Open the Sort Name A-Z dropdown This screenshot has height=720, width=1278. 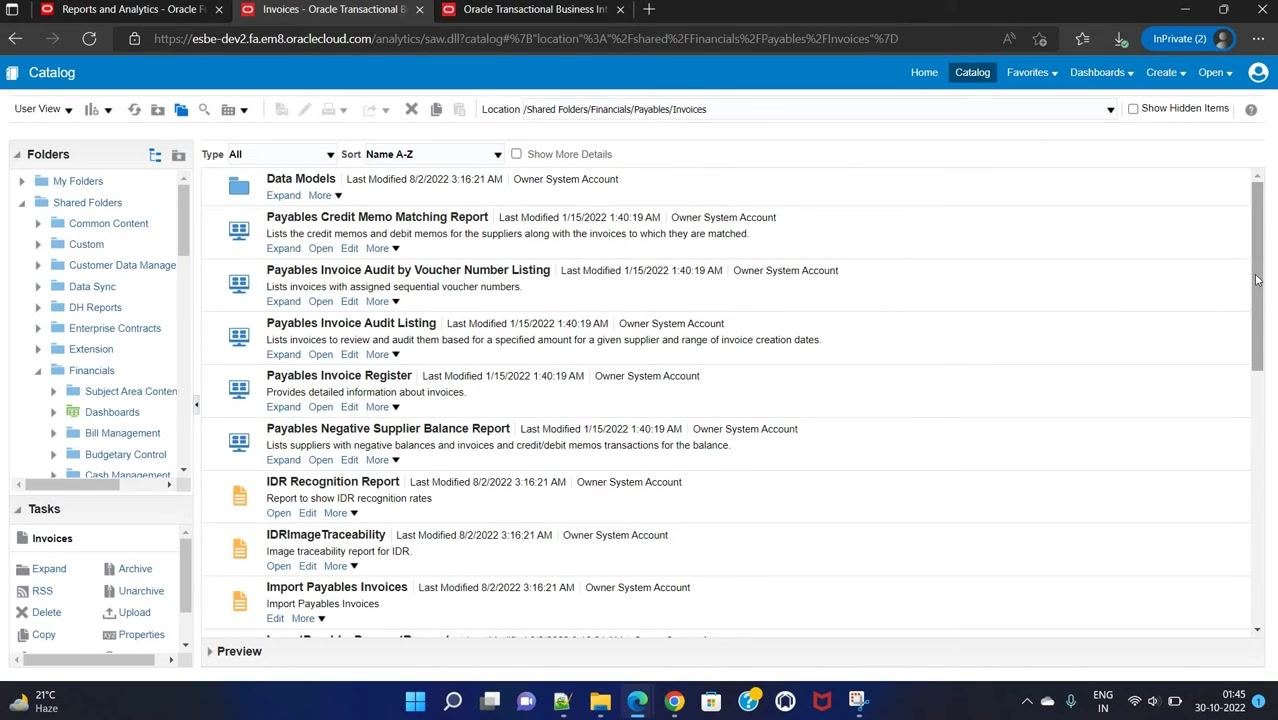point(433,154)
